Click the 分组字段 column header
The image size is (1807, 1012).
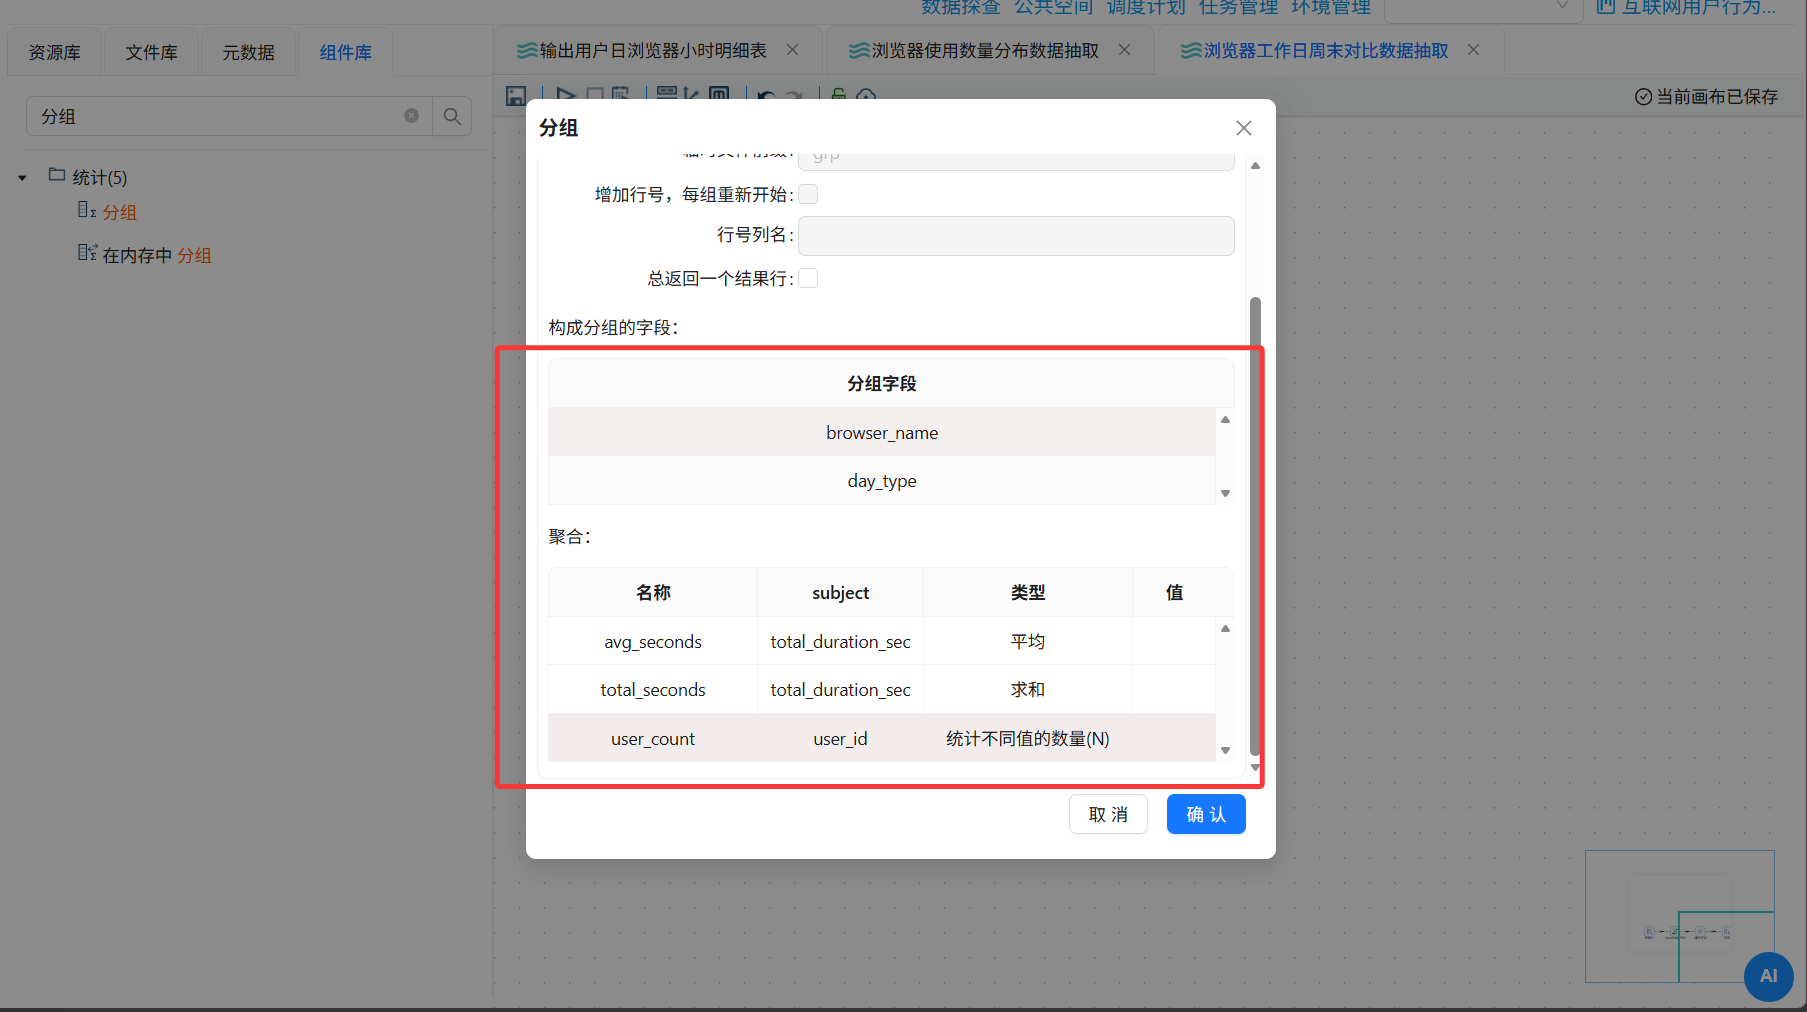pyautogui.click(x=882, y=383)
